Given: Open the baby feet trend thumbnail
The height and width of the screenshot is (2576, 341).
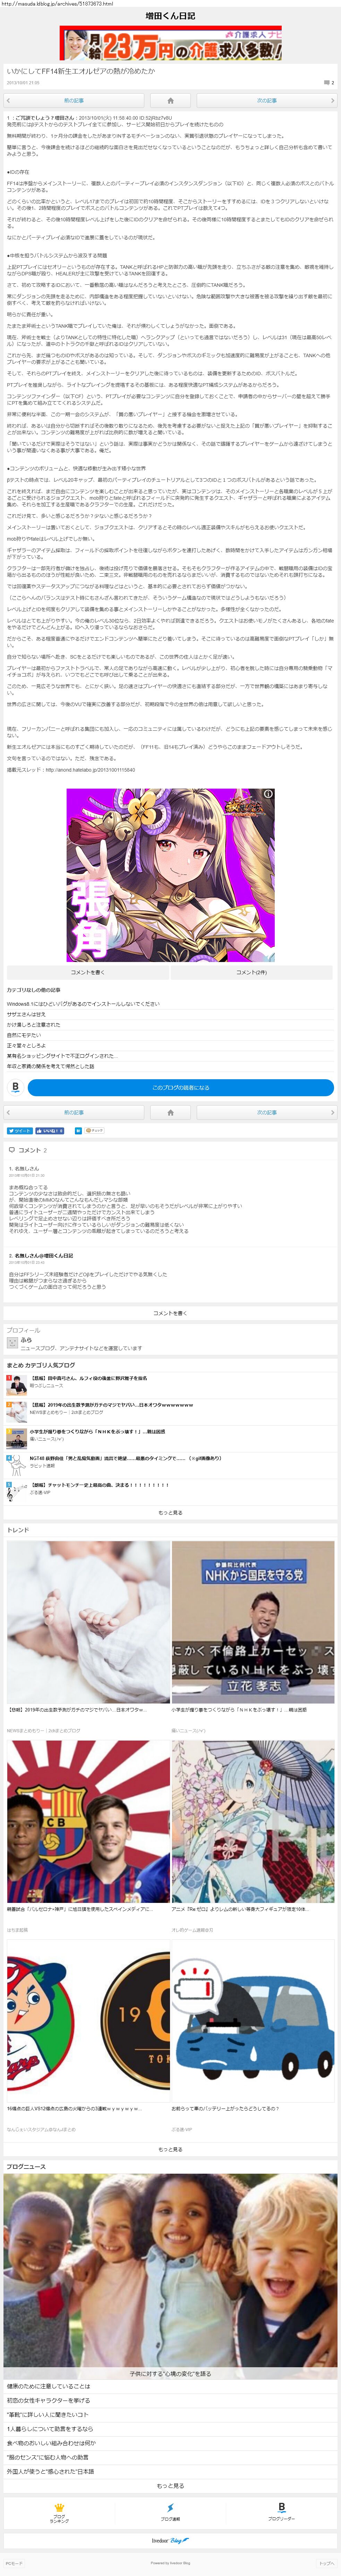Looking at the screenshot, I should coord(88,1622).
